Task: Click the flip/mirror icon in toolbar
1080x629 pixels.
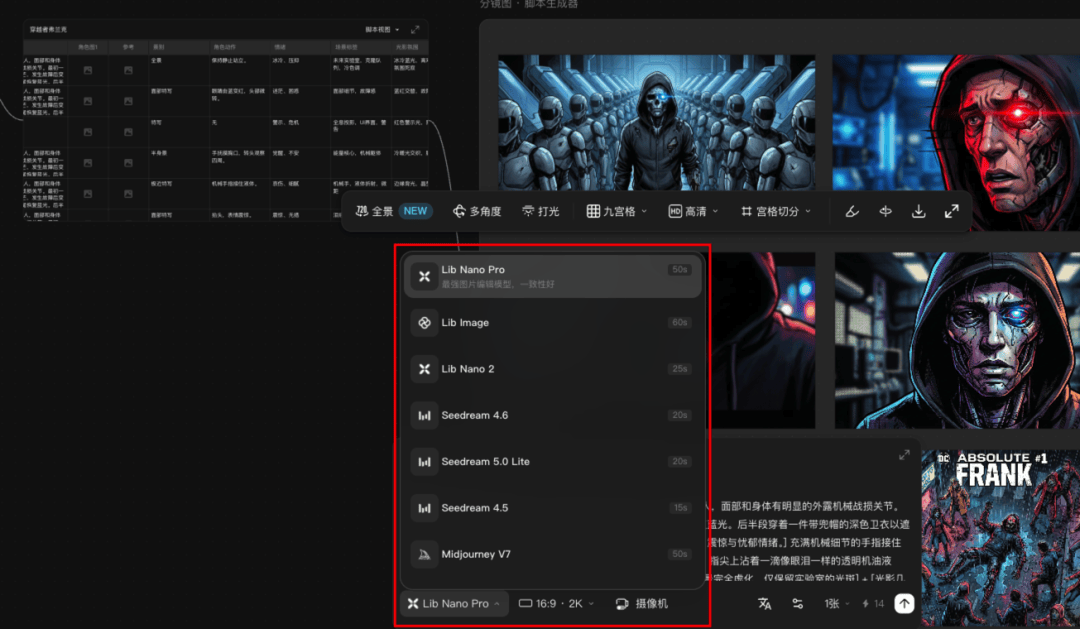Action: click(x=885, y=212)
